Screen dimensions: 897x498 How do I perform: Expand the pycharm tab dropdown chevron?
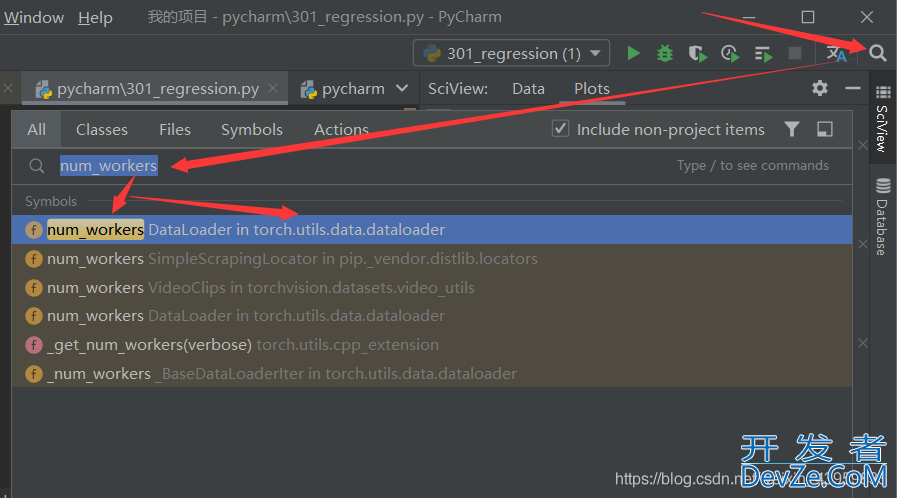(x=402, y=88)
